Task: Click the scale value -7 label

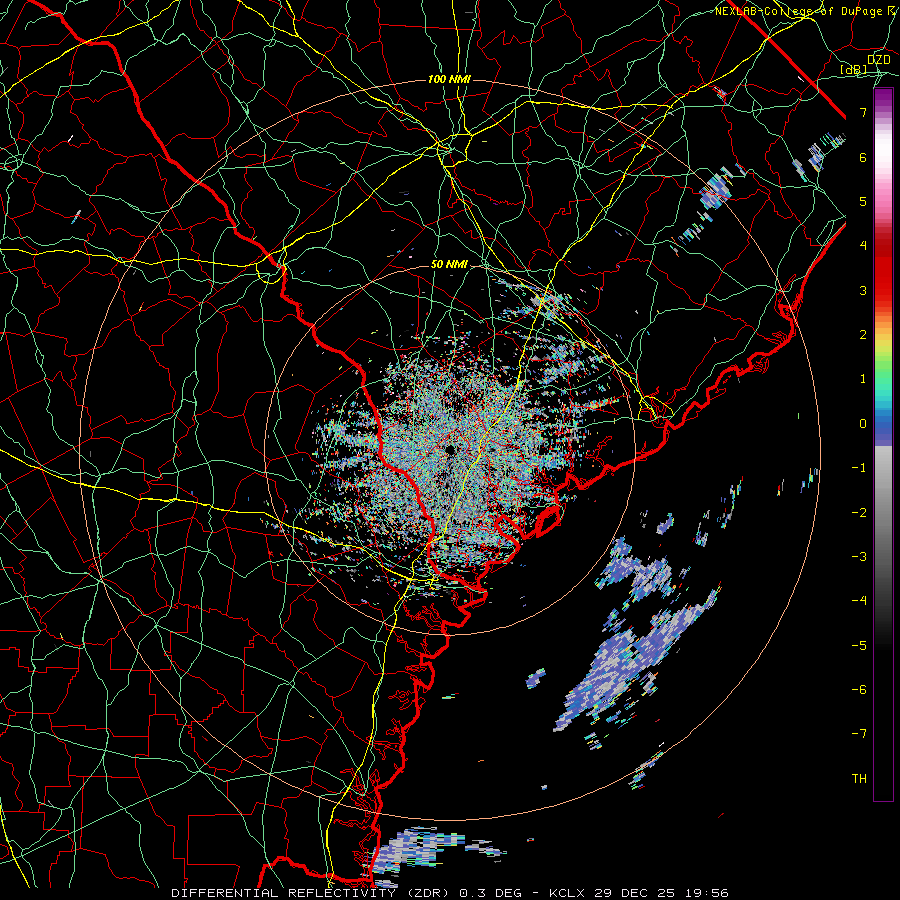Action: (859, 734)
